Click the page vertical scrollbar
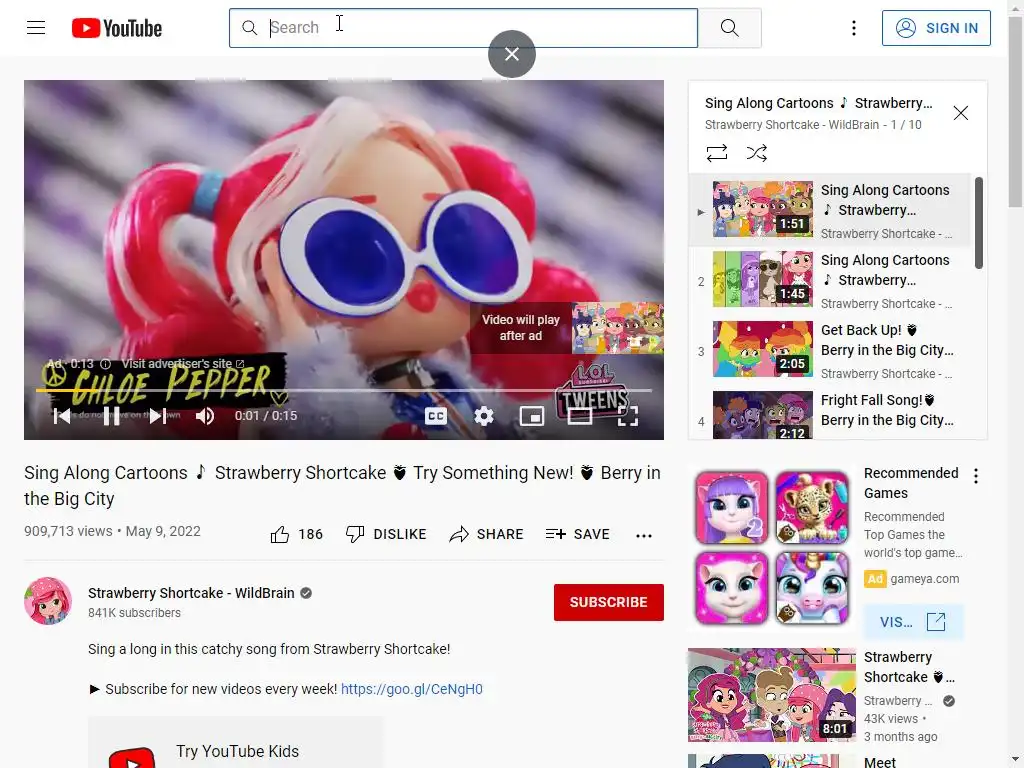Image resolution: width=1024 pixels, height=768 pixels. click(x=1015, y=111)
